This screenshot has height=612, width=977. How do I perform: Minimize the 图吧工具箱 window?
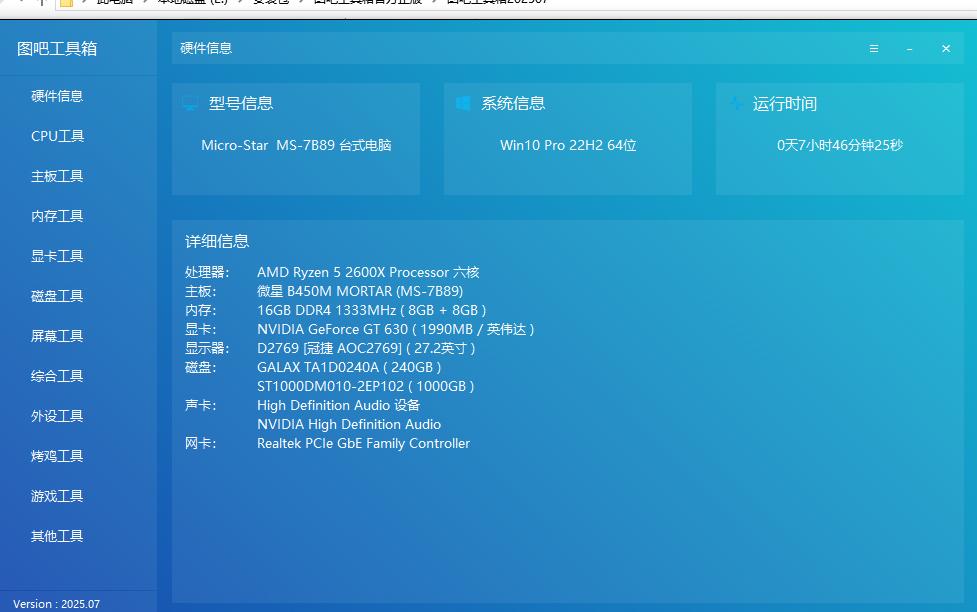point(909,48)
